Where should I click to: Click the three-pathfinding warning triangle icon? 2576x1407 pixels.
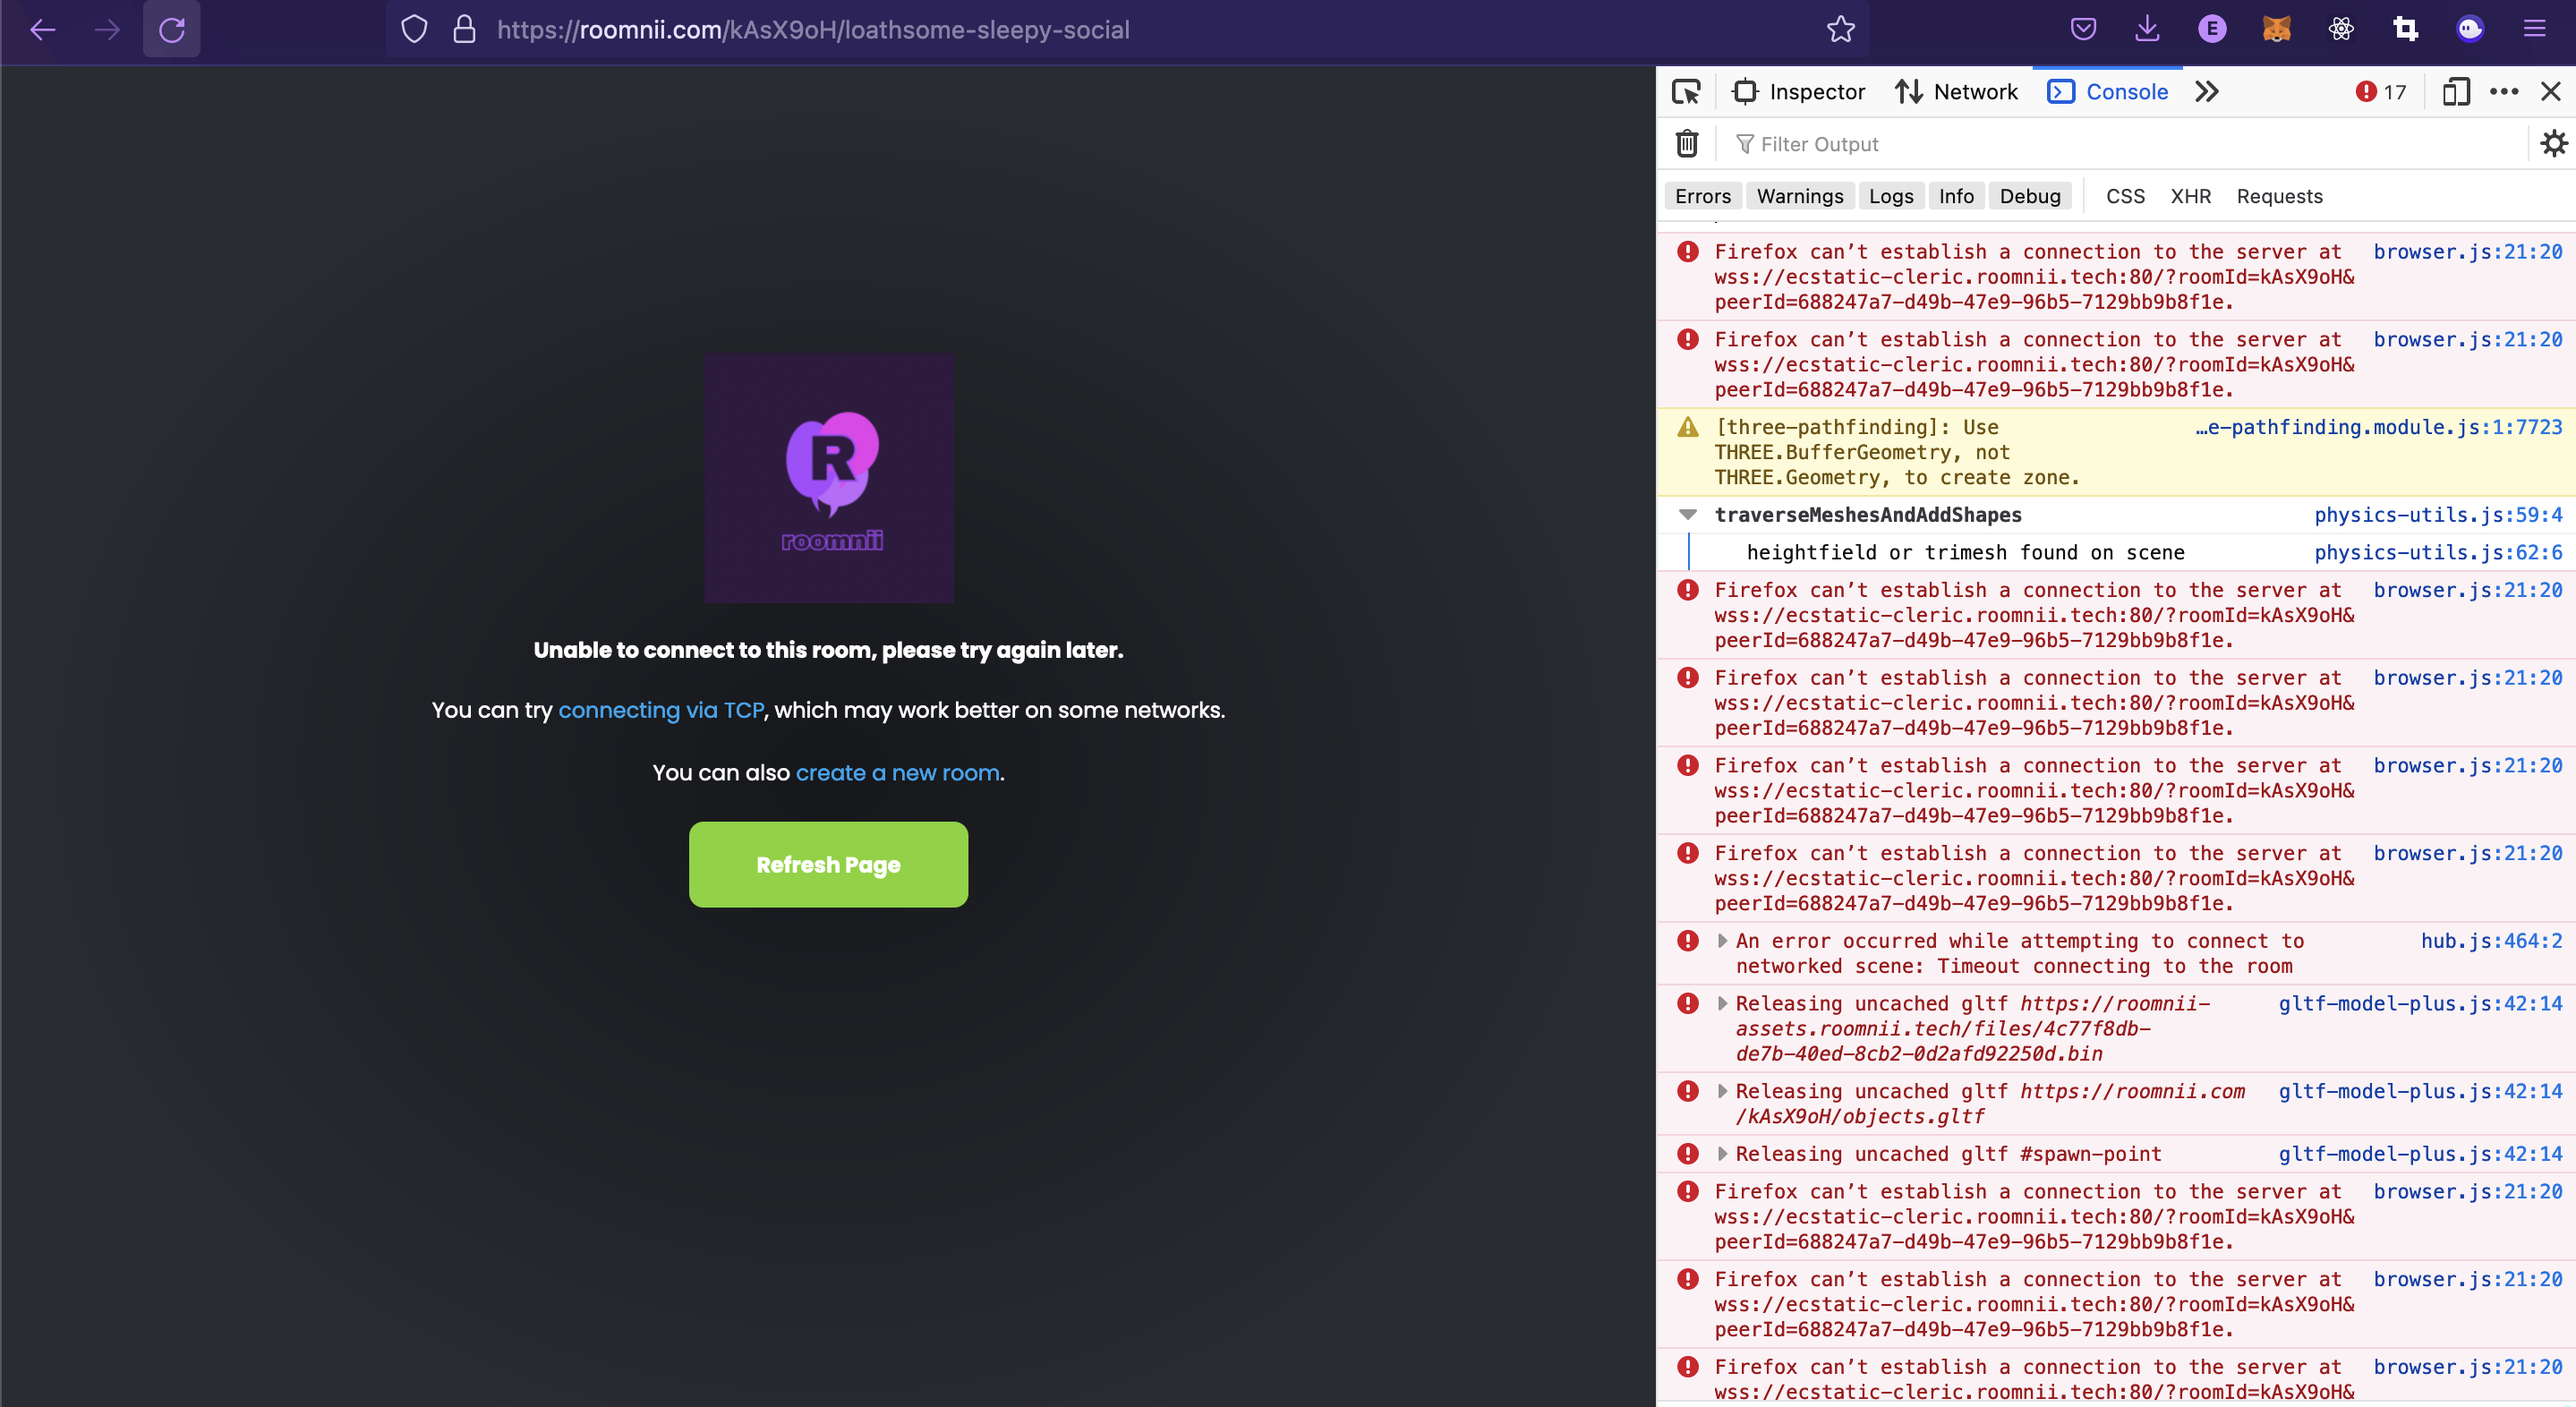coord(1688,427)
